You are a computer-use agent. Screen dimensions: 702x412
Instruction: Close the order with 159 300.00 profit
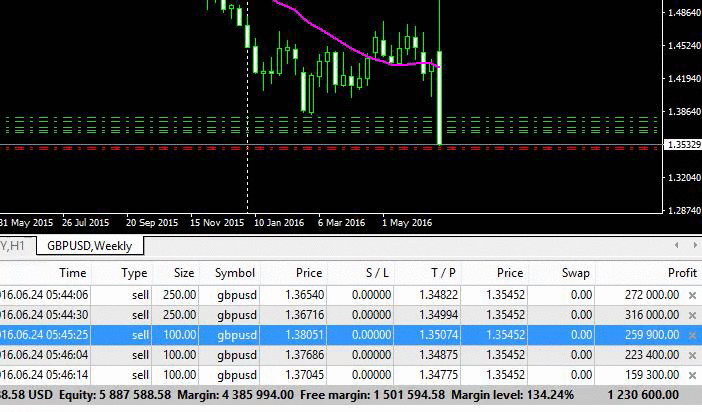(692, 373)
